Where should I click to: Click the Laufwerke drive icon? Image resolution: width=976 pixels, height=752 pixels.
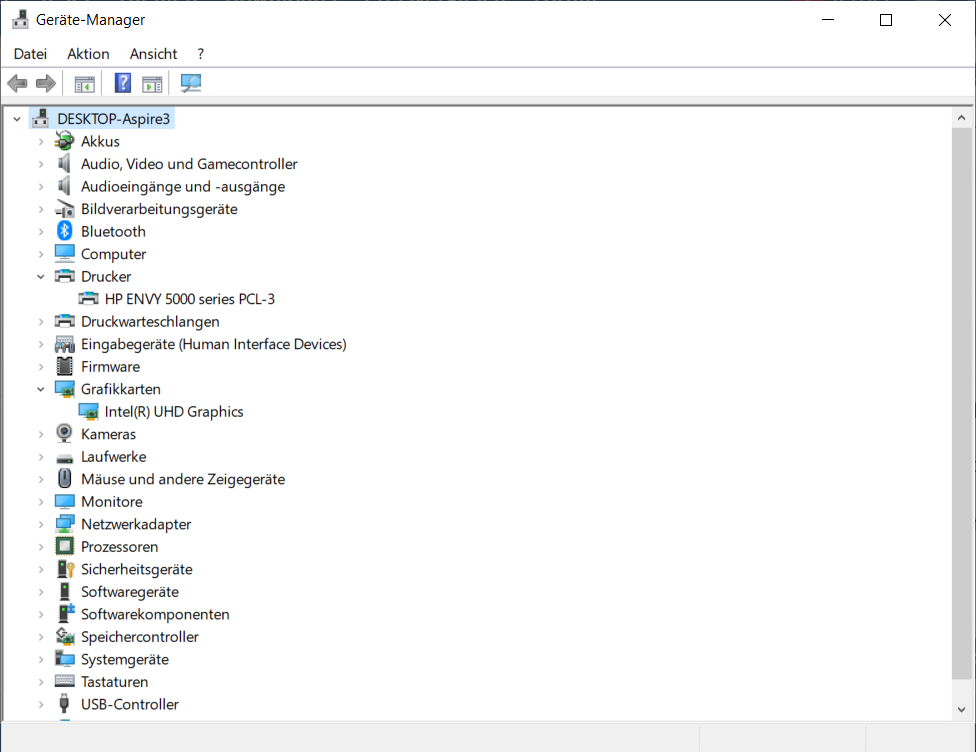pyautogui.click(x=64, y=458)
